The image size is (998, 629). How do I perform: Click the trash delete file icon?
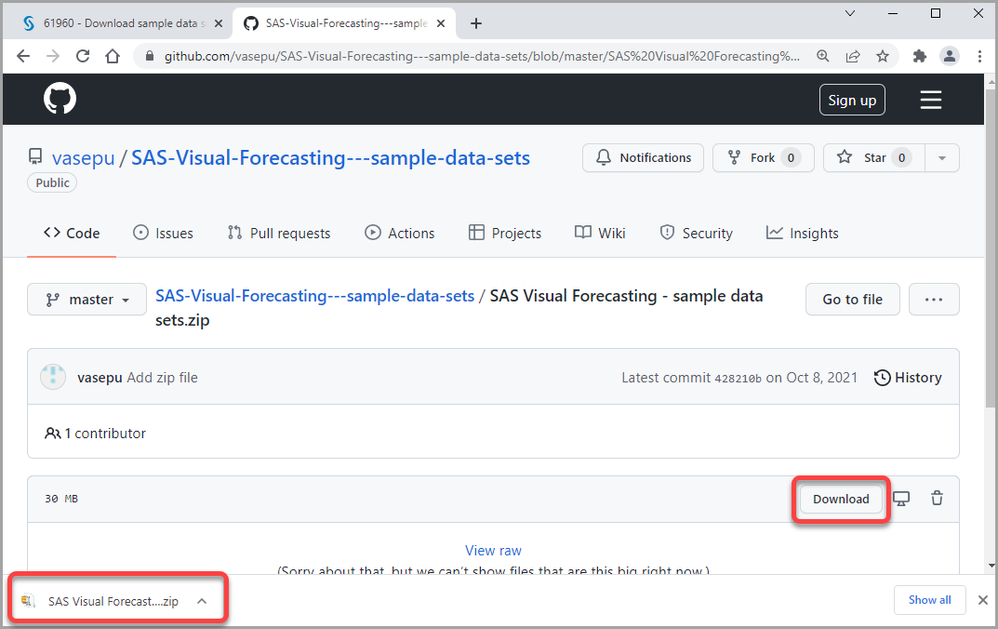pyautogui.click(x=937, y=498)
